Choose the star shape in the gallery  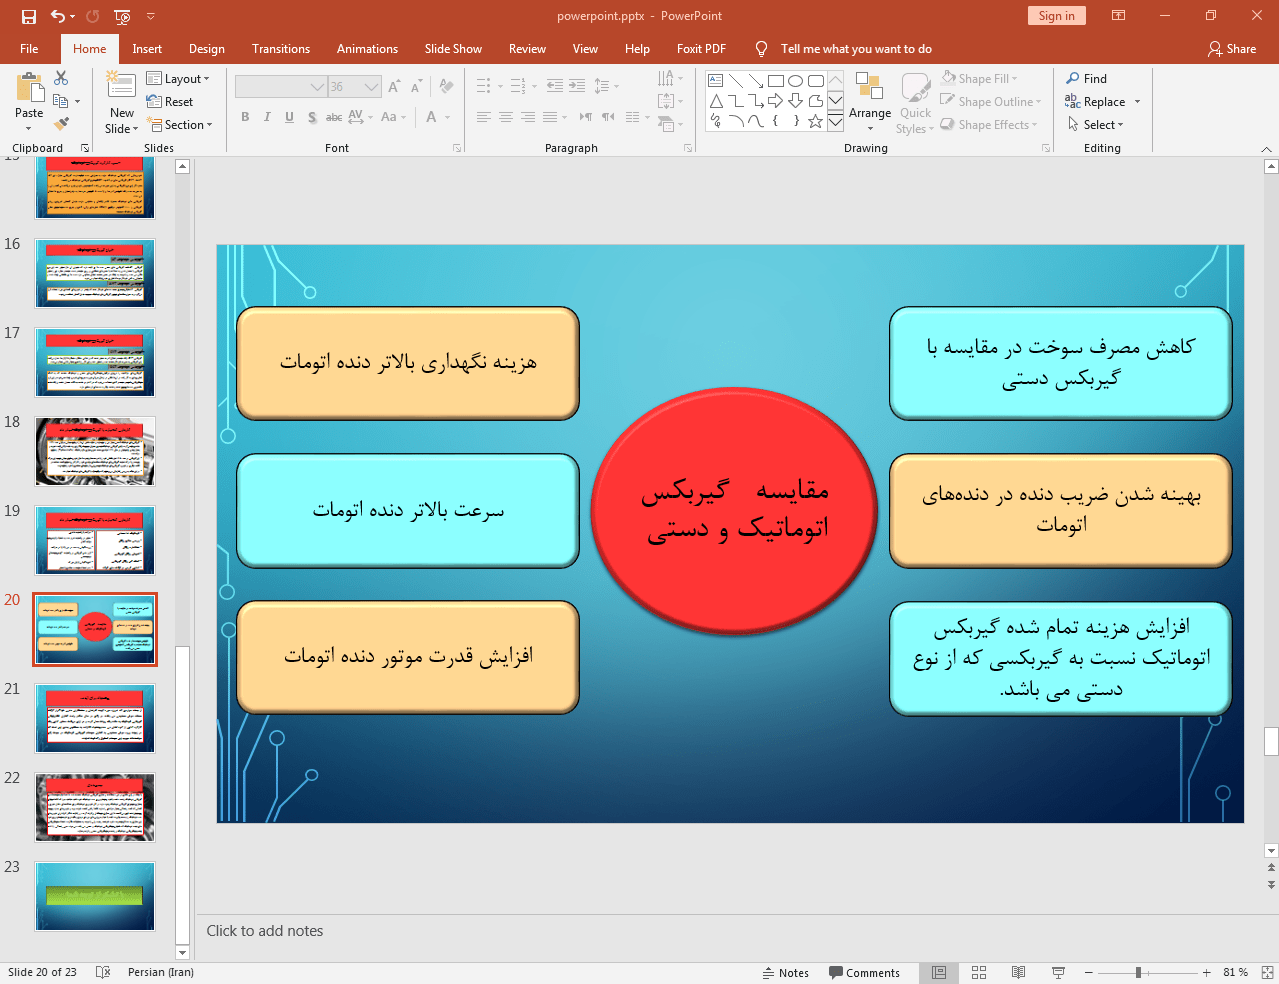point(815,121)
